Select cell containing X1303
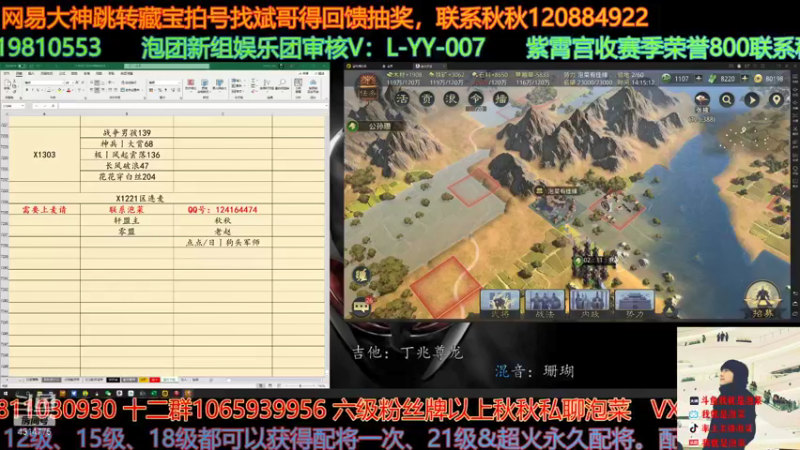 44,155
